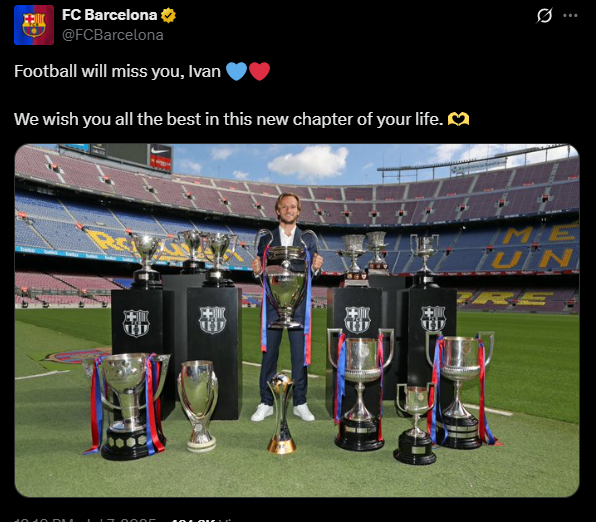The height and width of the screenshot is (522, 596).
Task: Open the attached stadium trophy photo
Action: pyautogui.click(x=297, y=320)
